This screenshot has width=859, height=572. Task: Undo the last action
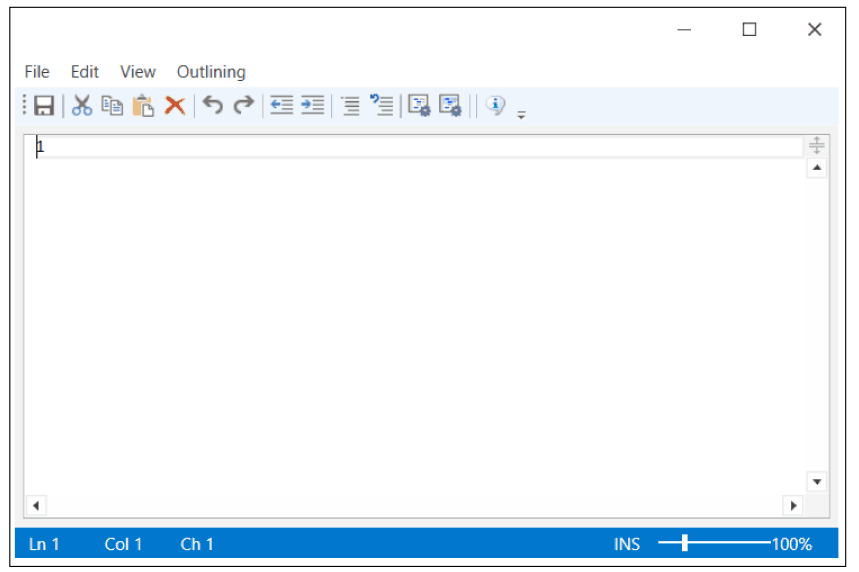coord(212,105)
